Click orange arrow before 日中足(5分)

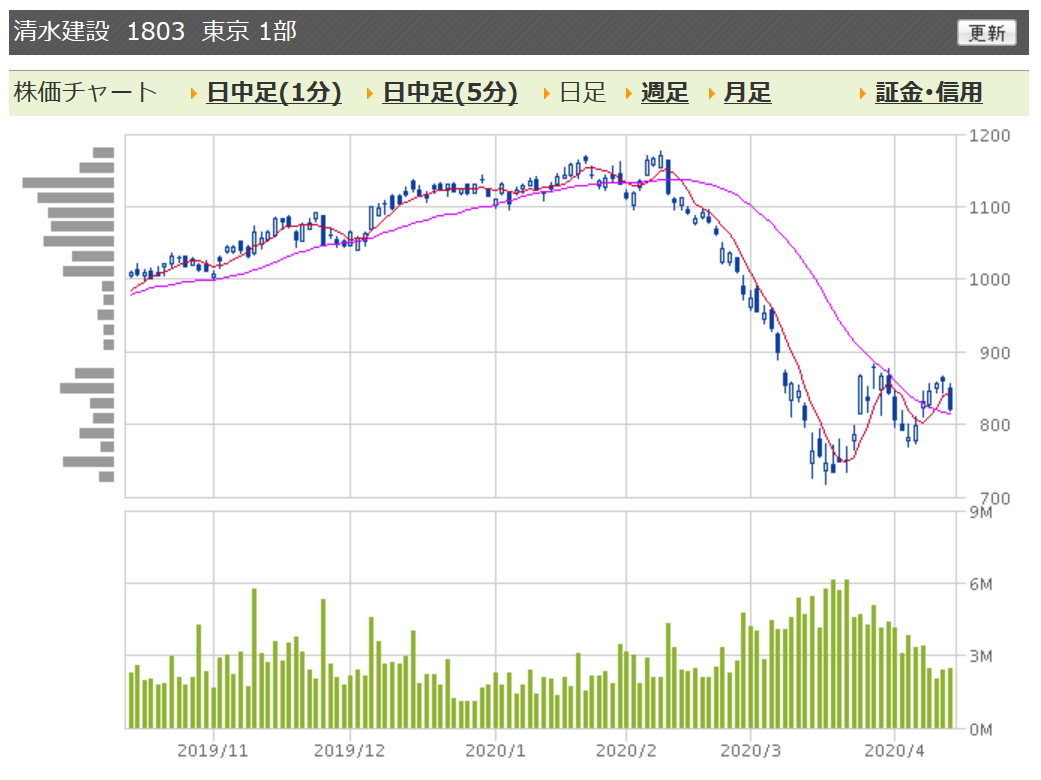pos(370,94)
